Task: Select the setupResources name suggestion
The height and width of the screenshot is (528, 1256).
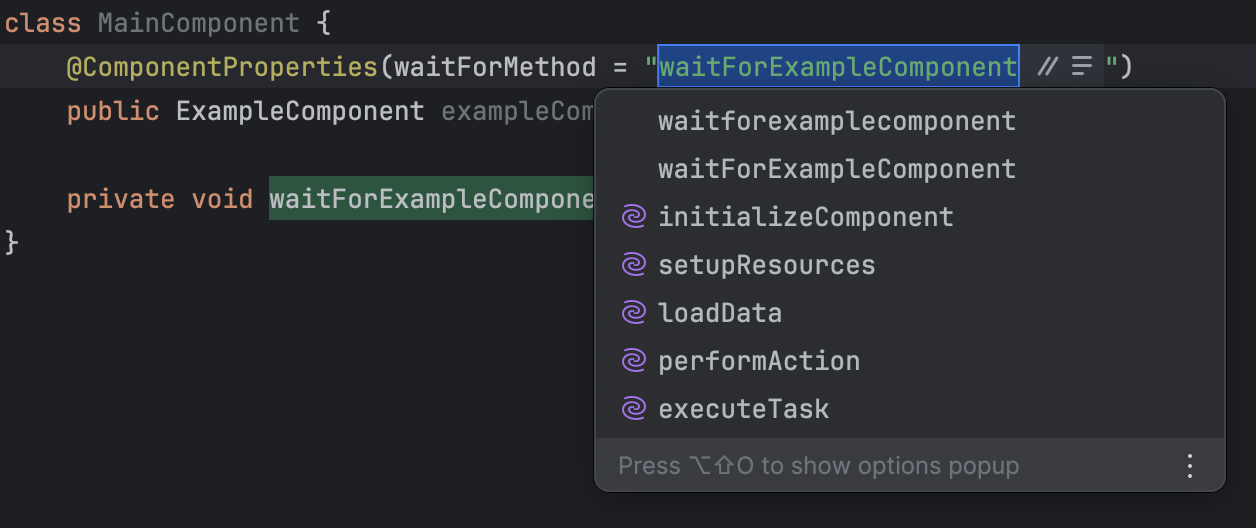Action: tap(766, 265)
